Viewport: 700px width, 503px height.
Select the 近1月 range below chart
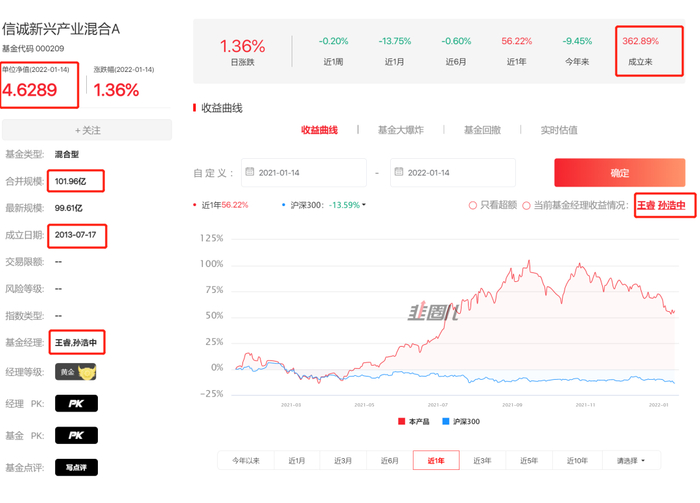[296, 461]
